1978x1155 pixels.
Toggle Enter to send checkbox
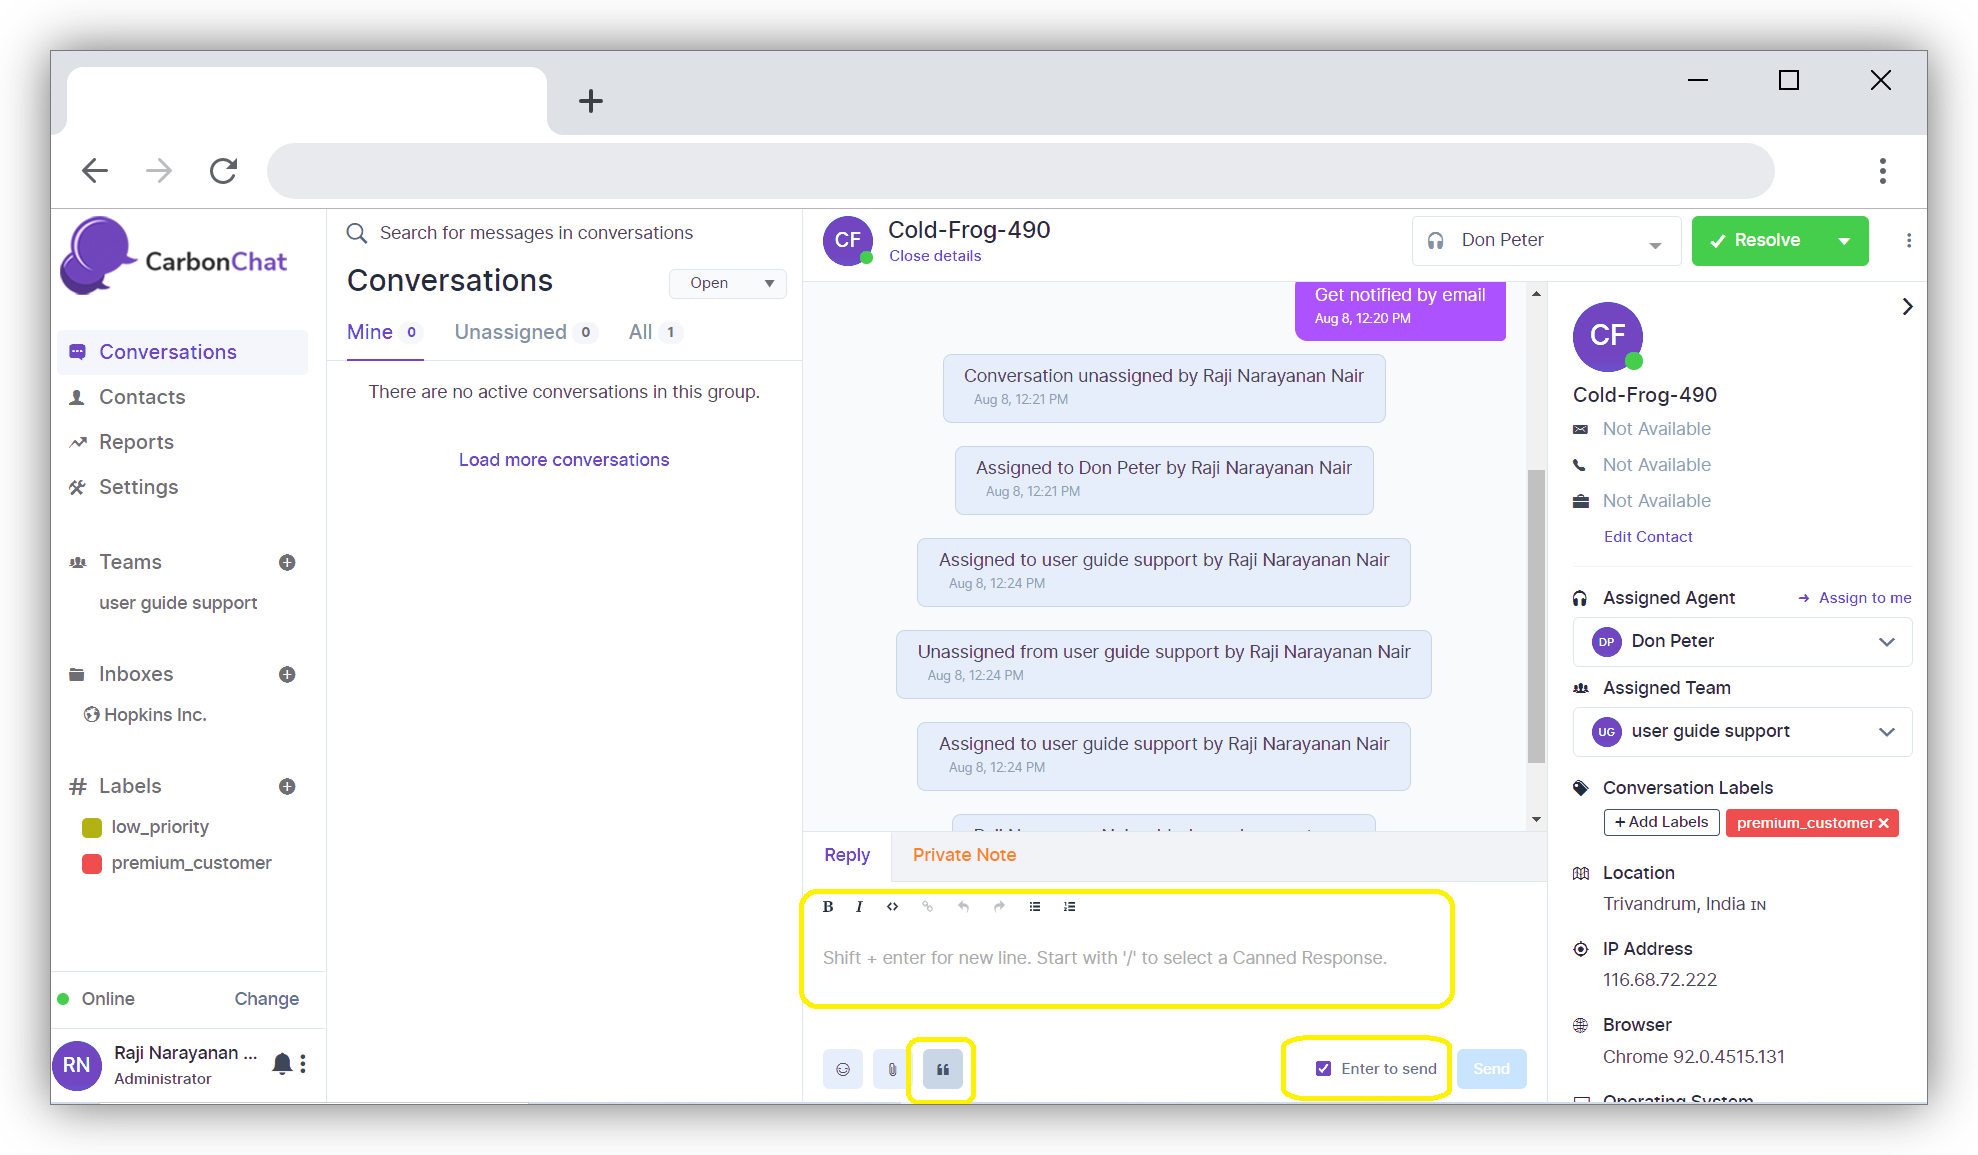[1323, 1069]
